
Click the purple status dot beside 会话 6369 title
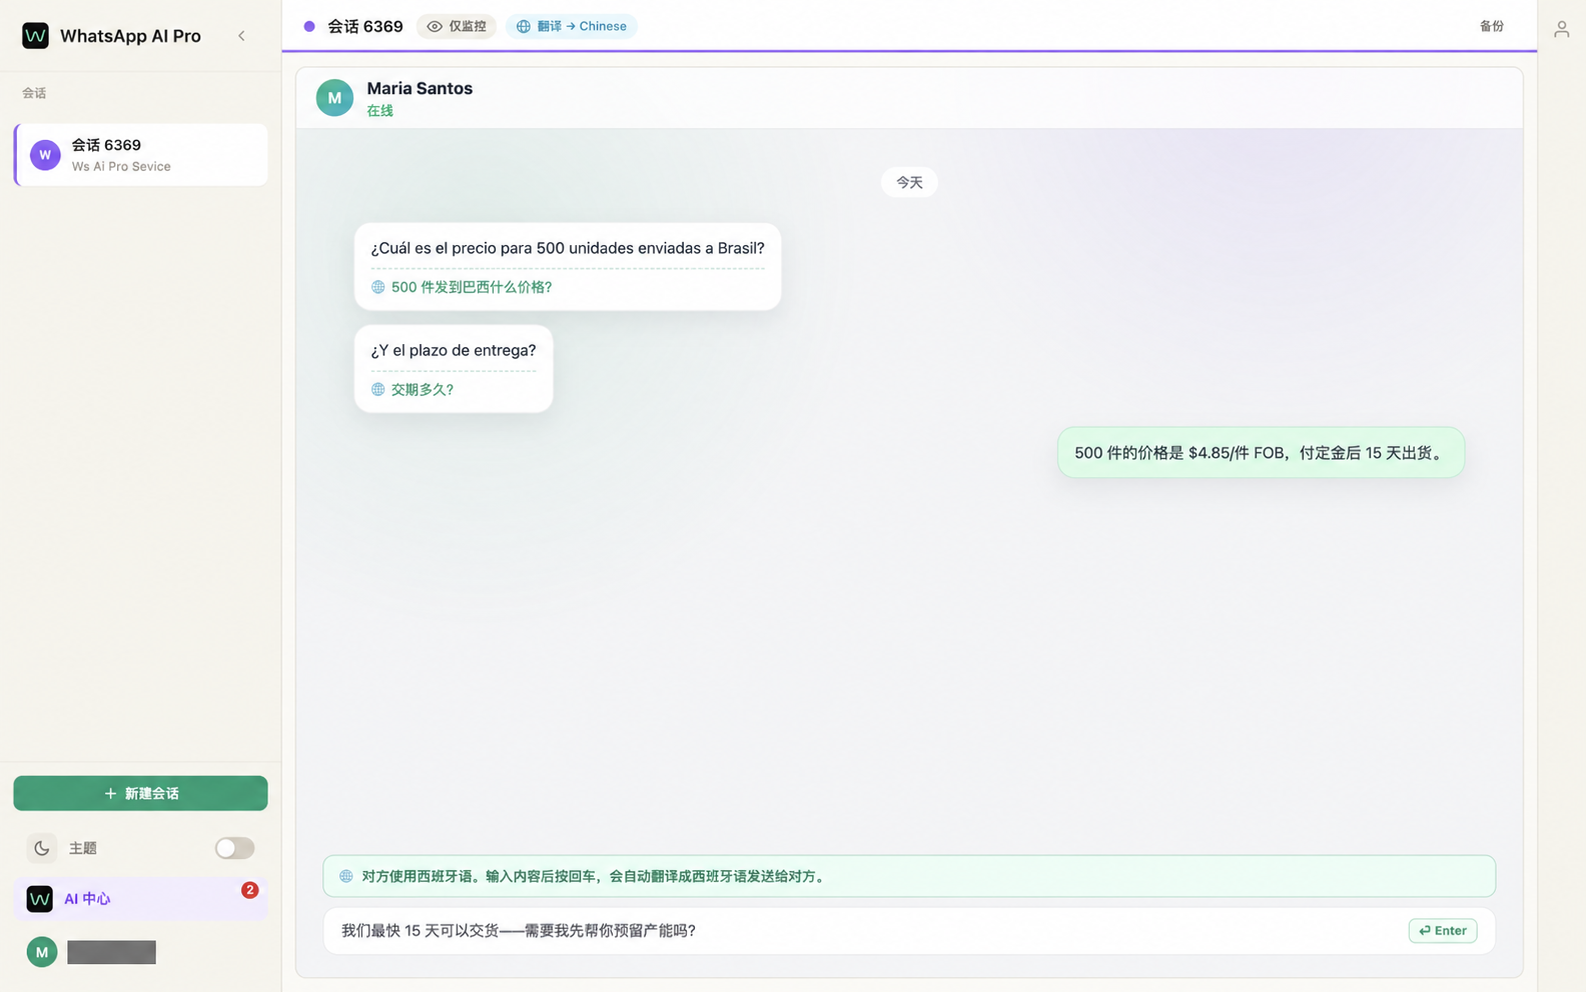coord(309,26)
